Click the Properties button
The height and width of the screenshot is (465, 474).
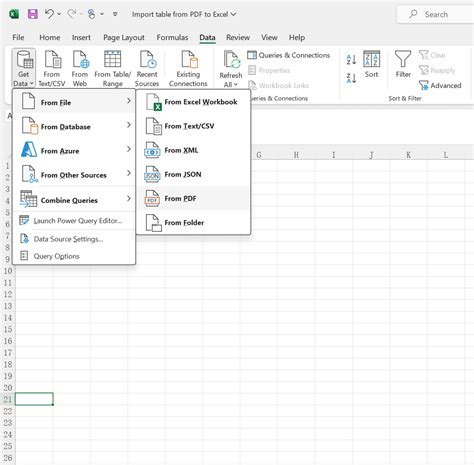pos(269,70)
